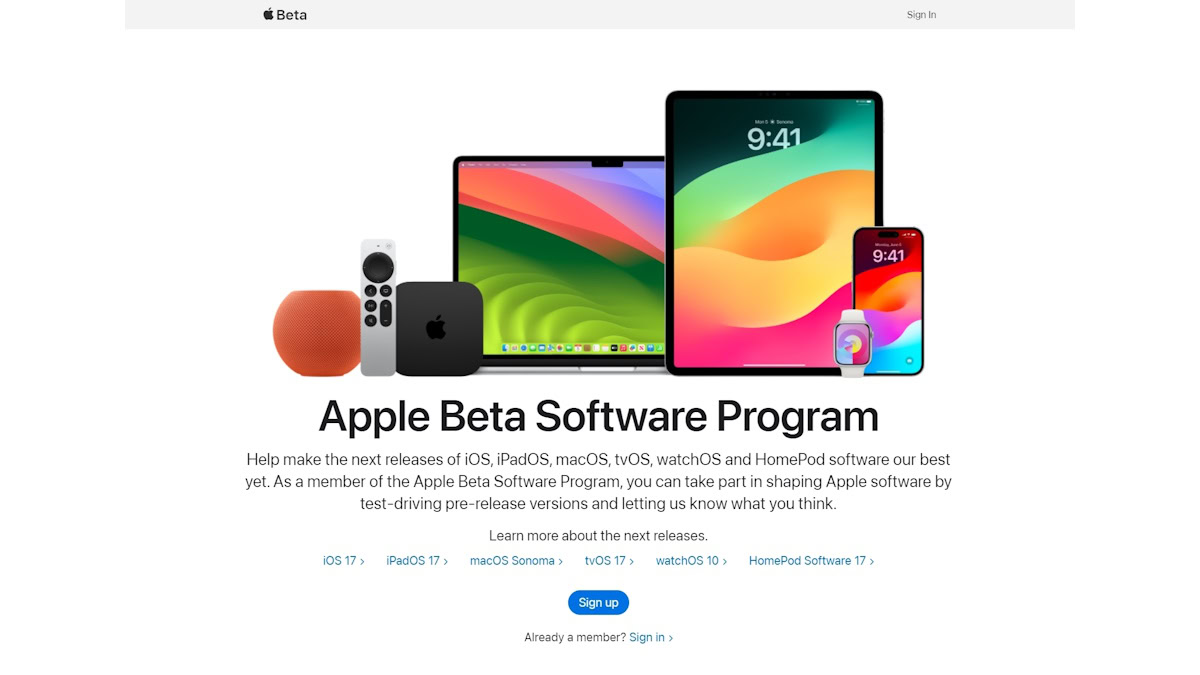The height and width of the screenshot is (675, 1200).
Task: Click the Apple Beta logo in header
Action: coord(285,14)
